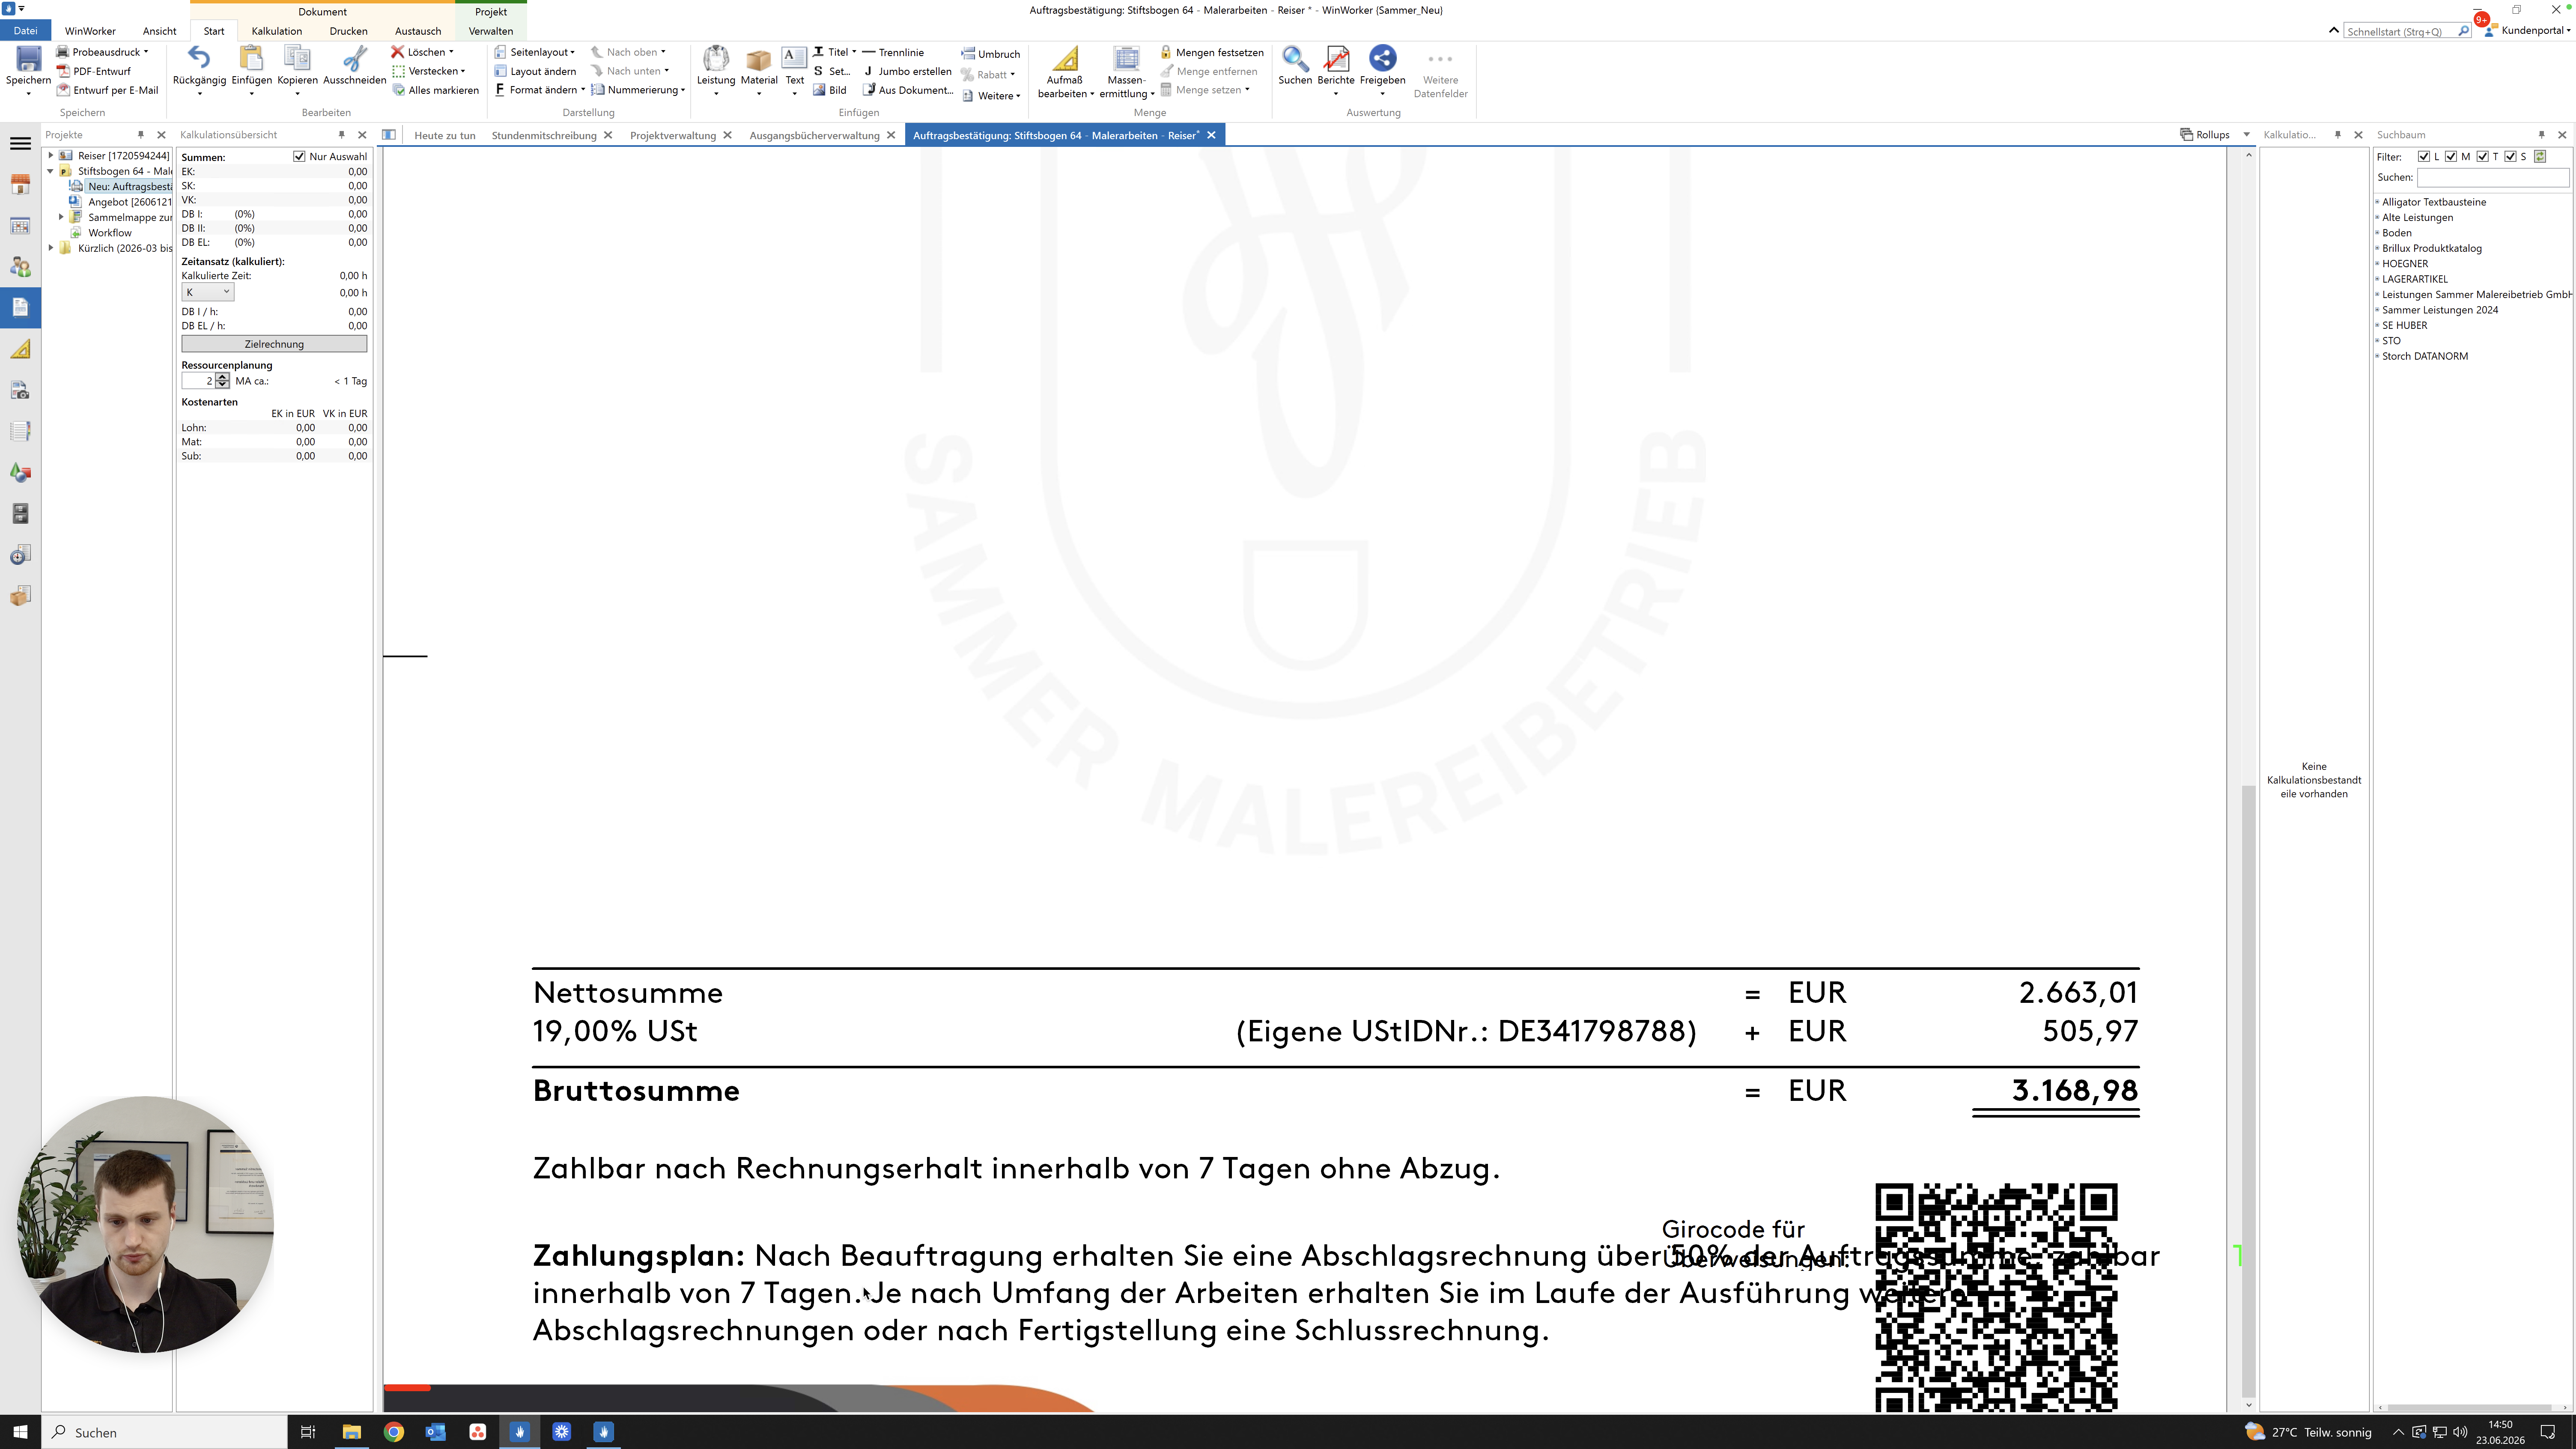Viewport: 2576px width, 1449px height.
Task: Collapse the Stiftsbogen 64 project node
Action: coord(51,171)
